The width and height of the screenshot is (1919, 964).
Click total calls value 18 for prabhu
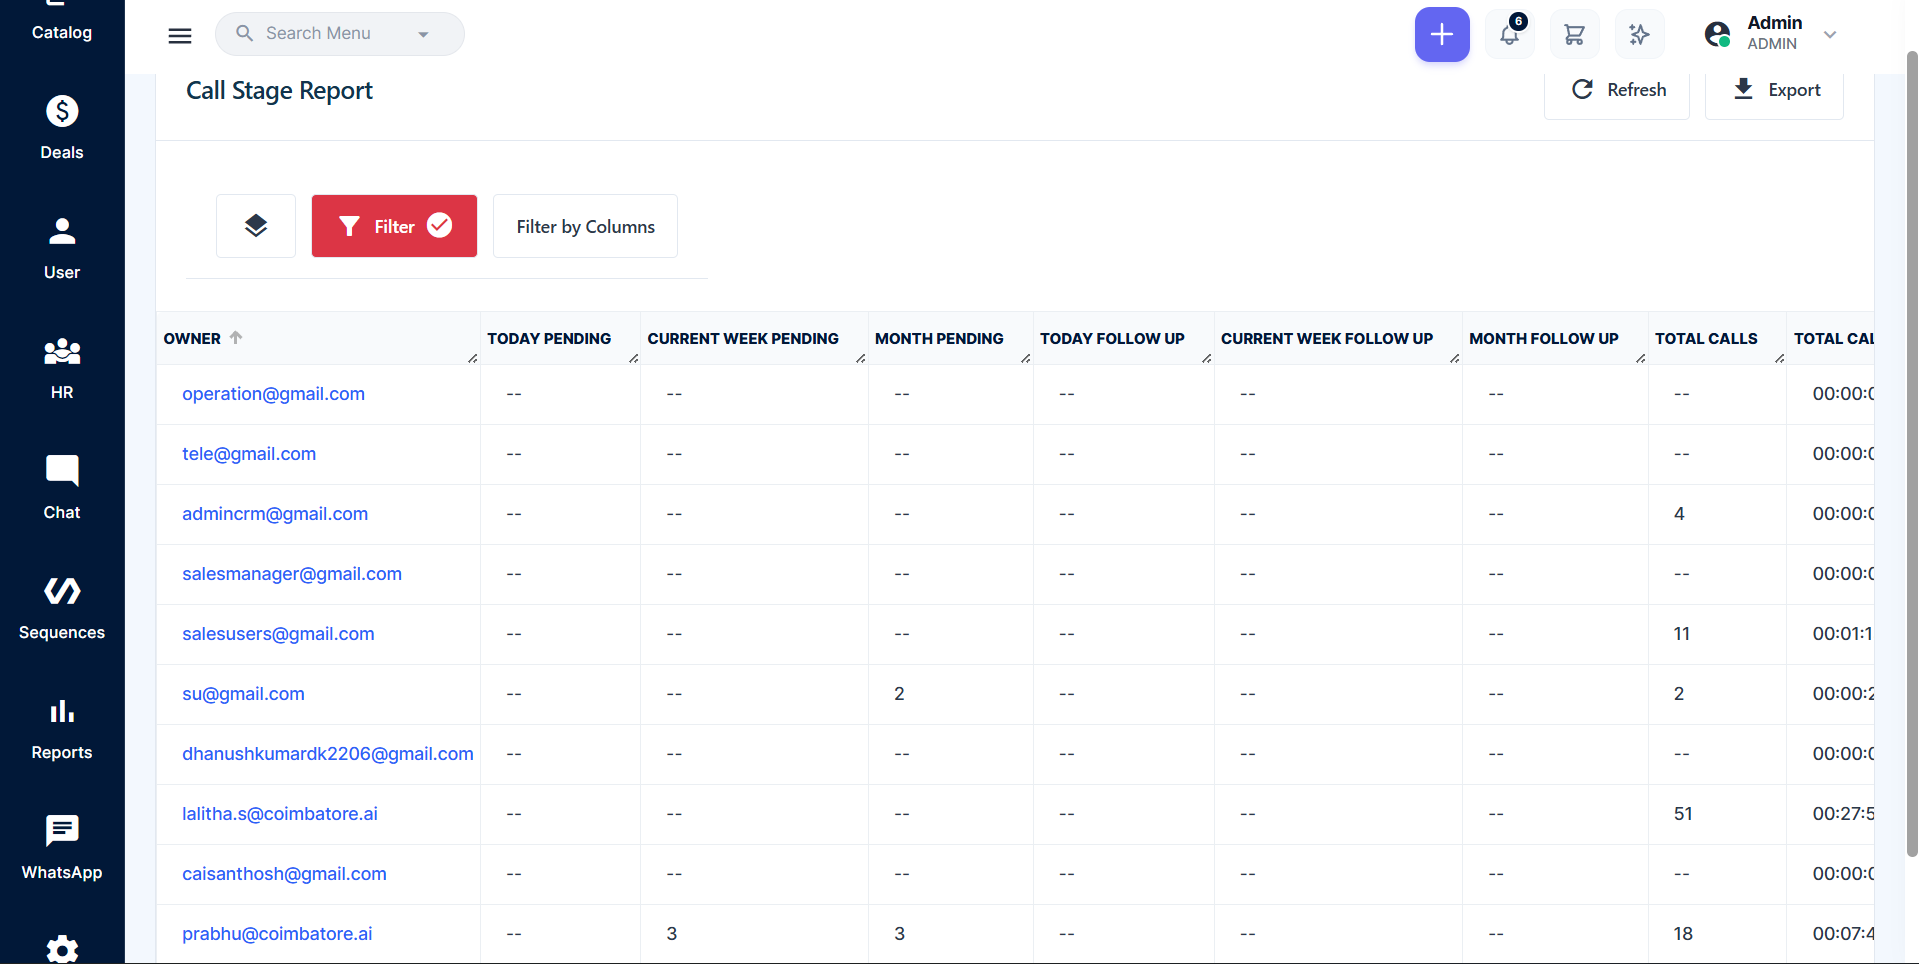pyautogui.click(x=1683, y=934)
